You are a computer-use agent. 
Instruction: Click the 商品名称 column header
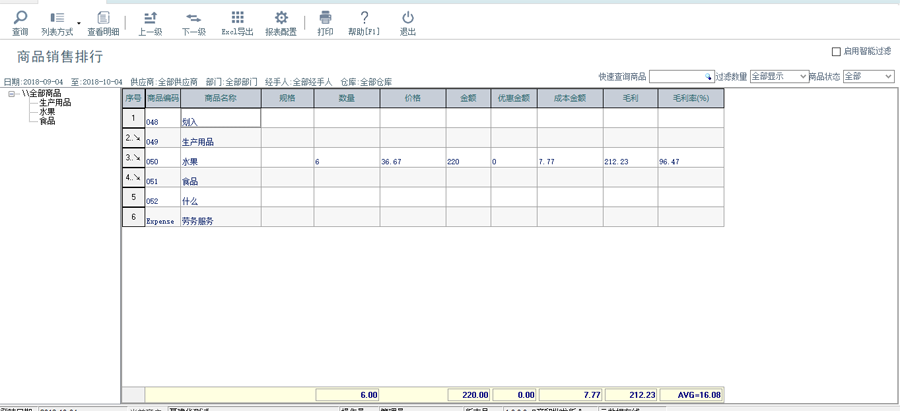(219, 98)
